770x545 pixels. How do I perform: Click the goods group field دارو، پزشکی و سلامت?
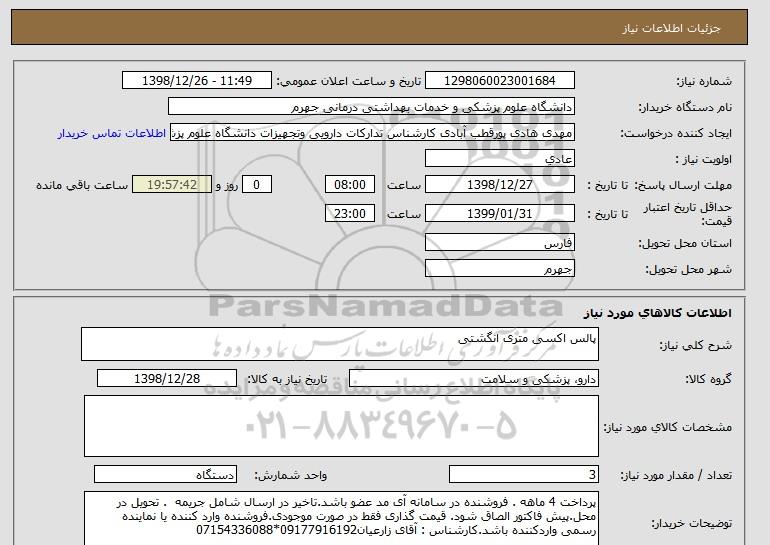tap(473, 379)
